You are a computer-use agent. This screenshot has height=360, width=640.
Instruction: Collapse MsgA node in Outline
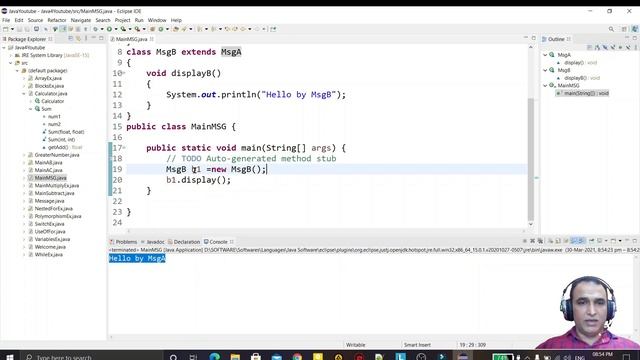click(545, 55)
